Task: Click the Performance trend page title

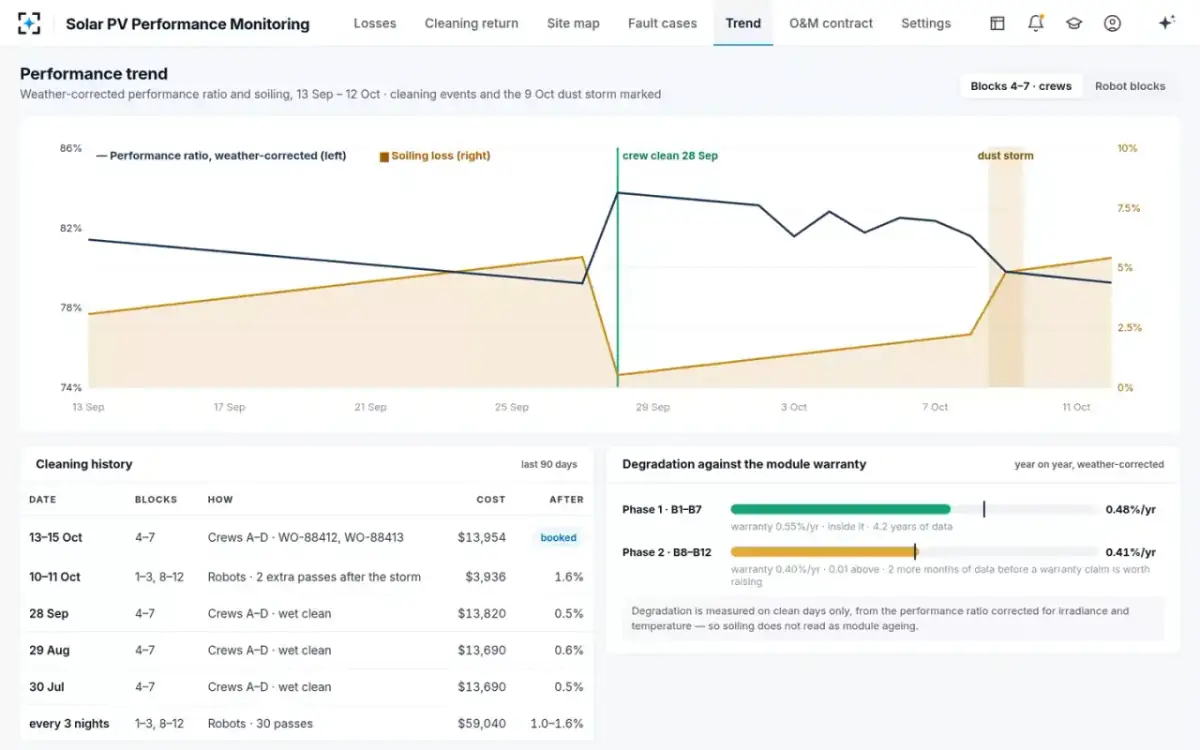Action: coord(94,73)
